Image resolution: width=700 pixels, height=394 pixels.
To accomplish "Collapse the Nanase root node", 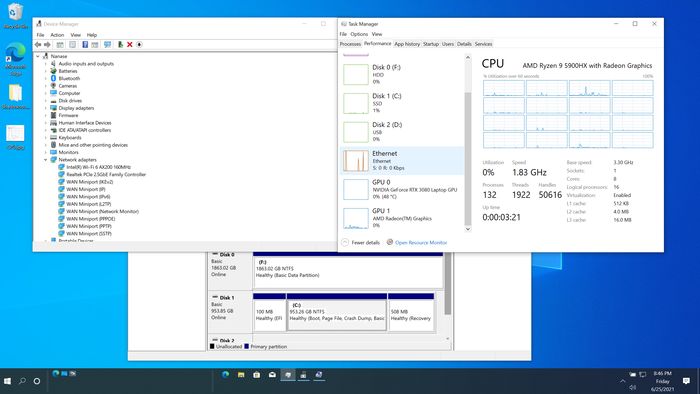I will click(x=38, y=56).
